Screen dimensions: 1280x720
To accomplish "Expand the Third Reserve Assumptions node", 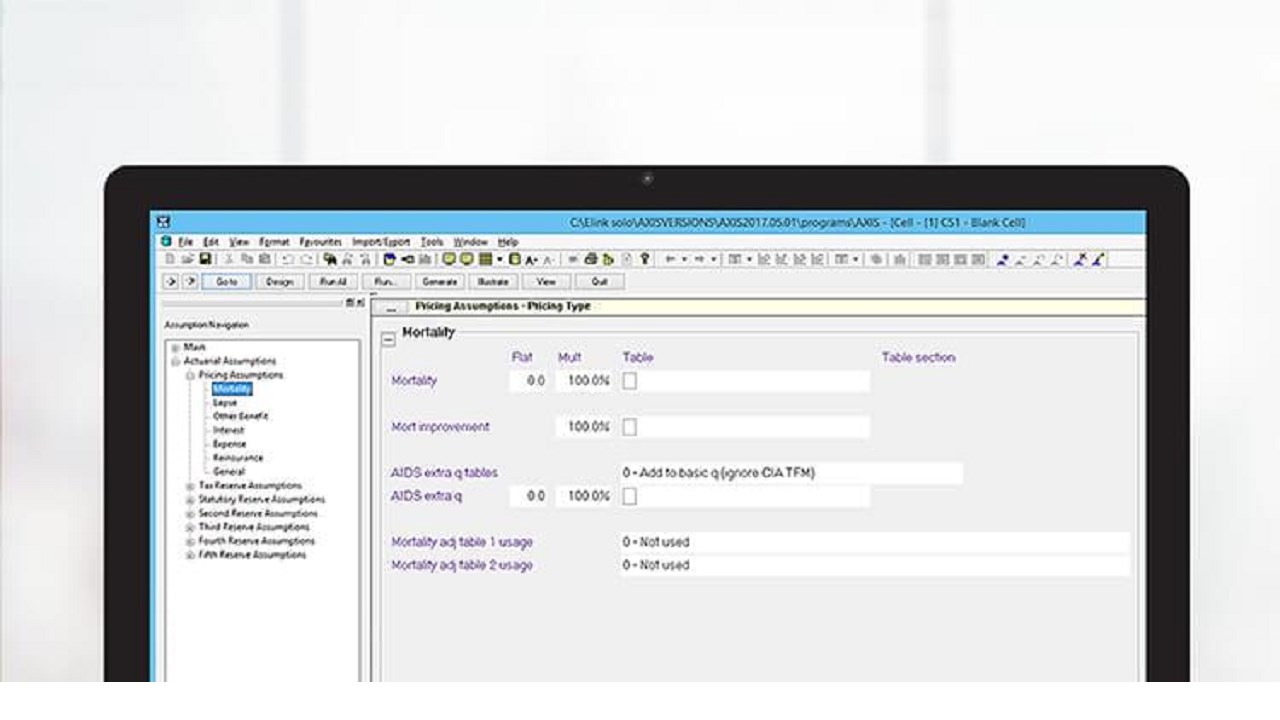I will [x=190, y=528].
